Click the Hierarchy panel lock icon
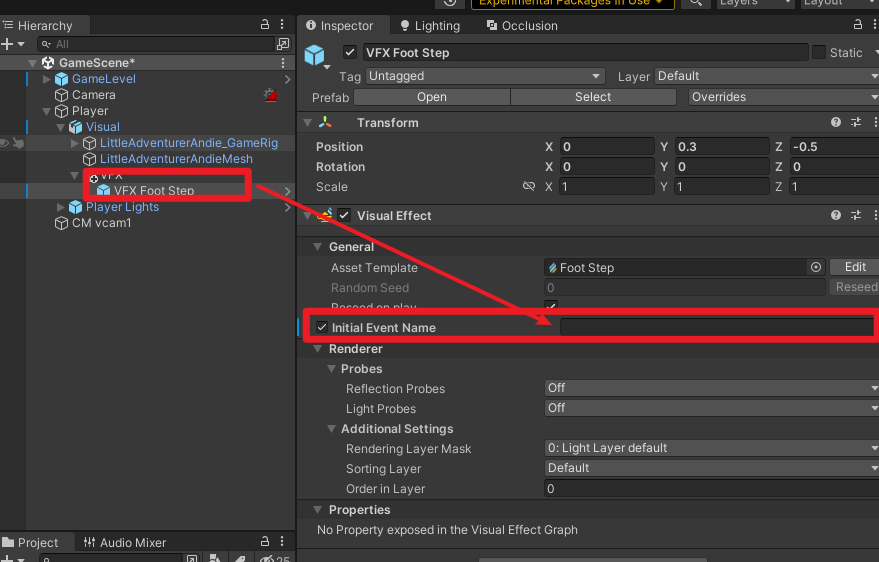879x562 pixels. click(x=265, y=25)
